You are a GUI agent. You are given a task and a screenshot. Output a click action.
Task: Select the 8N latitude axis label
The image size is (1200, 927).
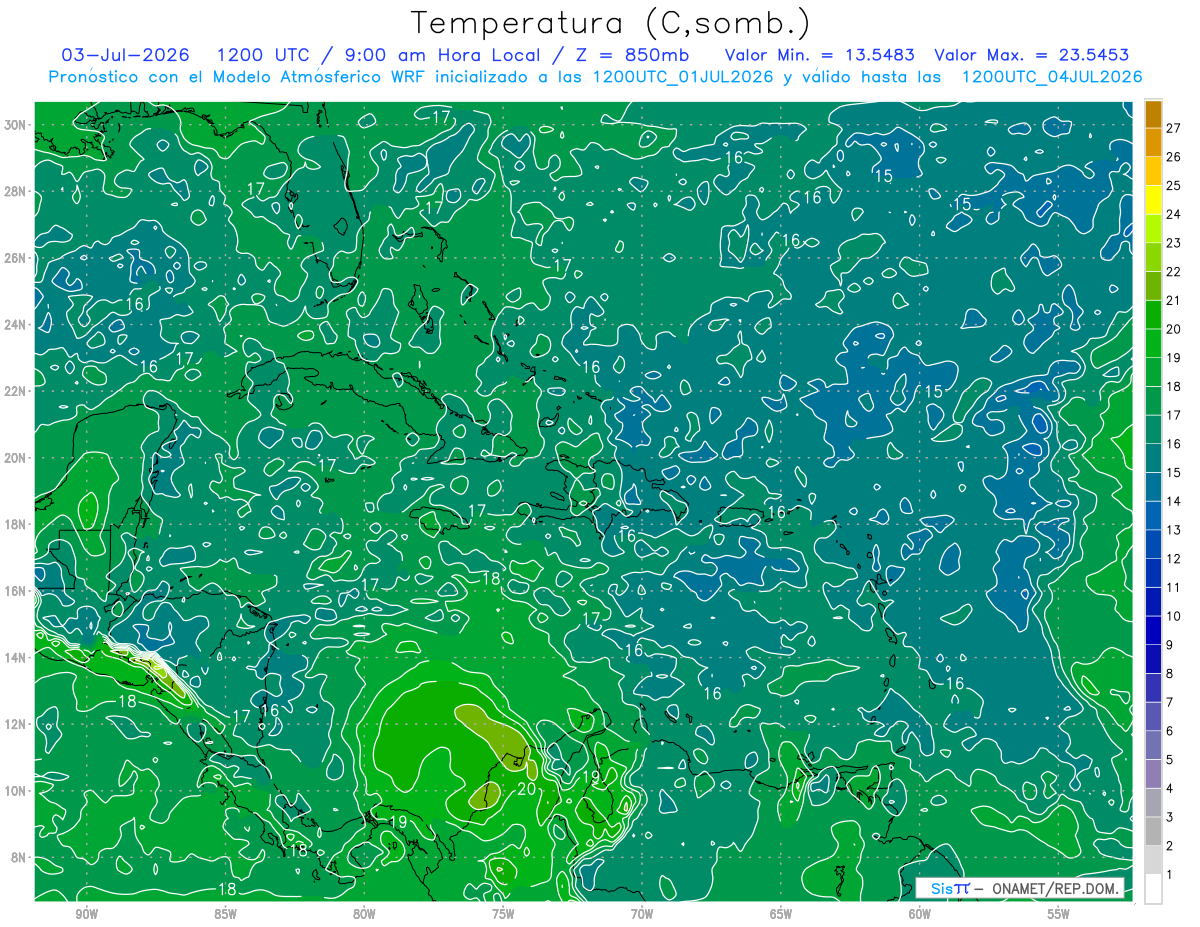pos(20,857)
